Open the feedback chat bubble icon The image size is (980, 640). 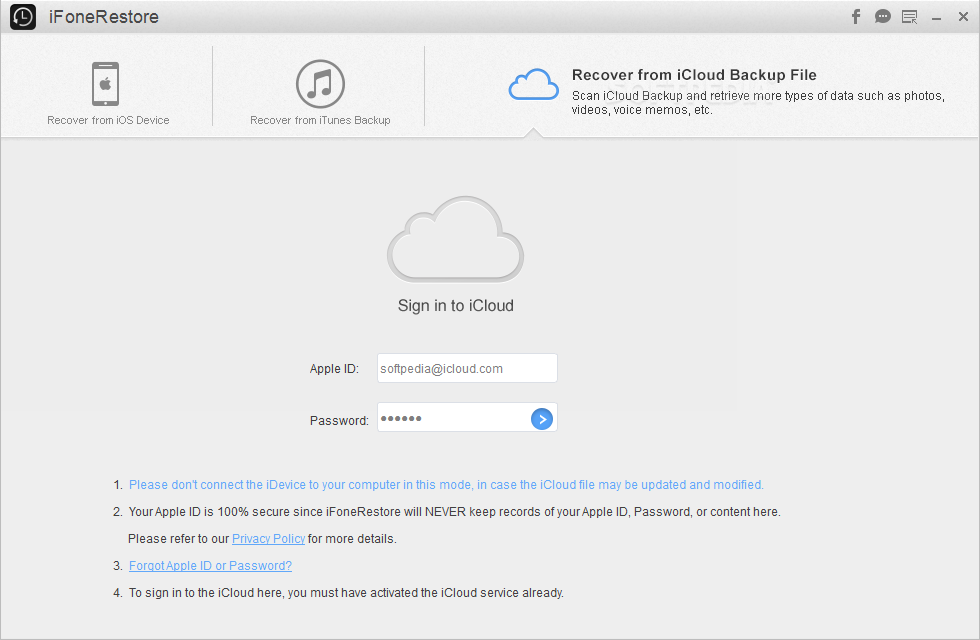(882, 17)
